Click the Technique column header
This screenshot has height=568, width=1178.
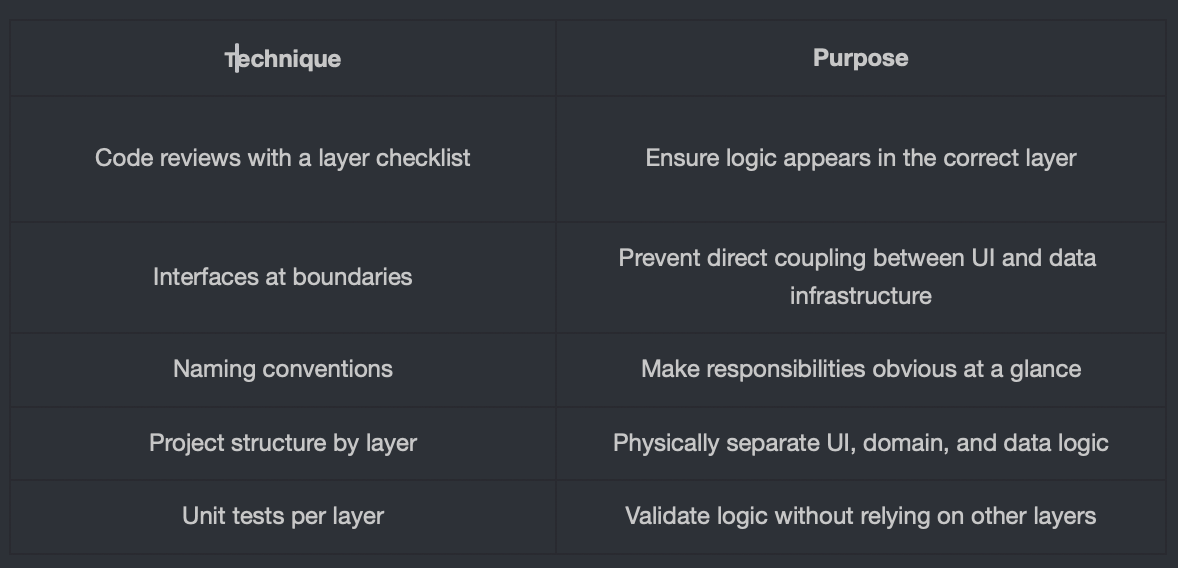click(x=283, y=59)
